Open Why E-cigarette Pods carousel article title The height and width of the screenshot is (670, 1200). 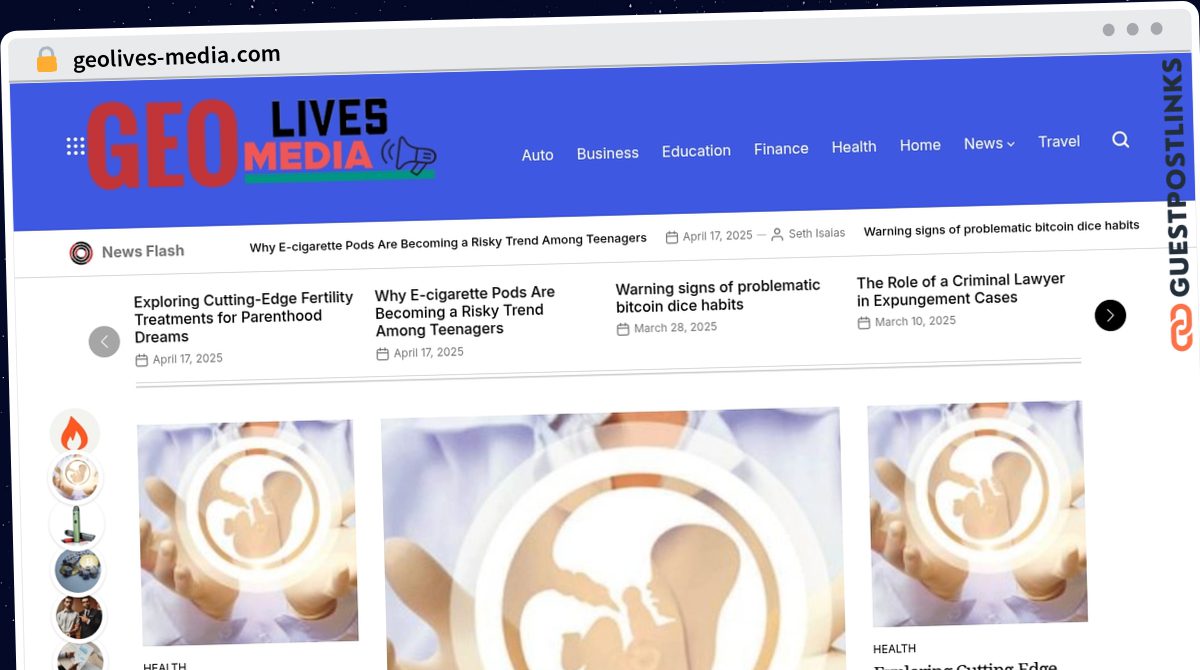point(465,311)
